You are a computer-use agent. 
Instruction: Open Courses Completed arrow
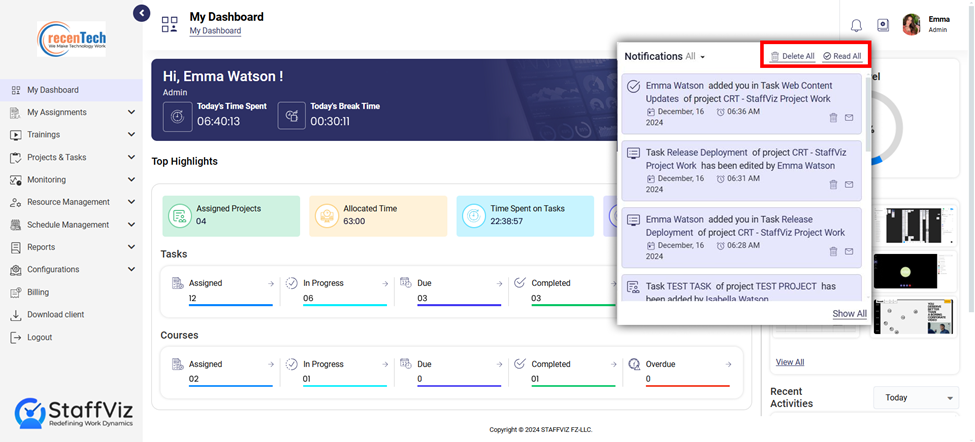tap(614, 364)
